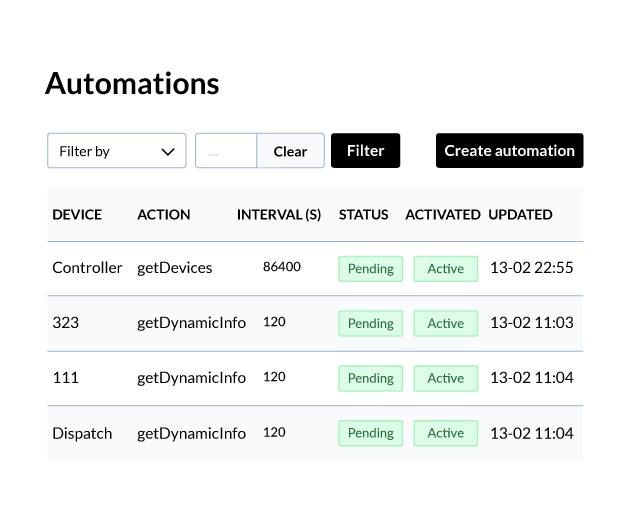Toggle Active badge for Controller row
Screen dimensions: 631x532
click(x=446, y=269)
